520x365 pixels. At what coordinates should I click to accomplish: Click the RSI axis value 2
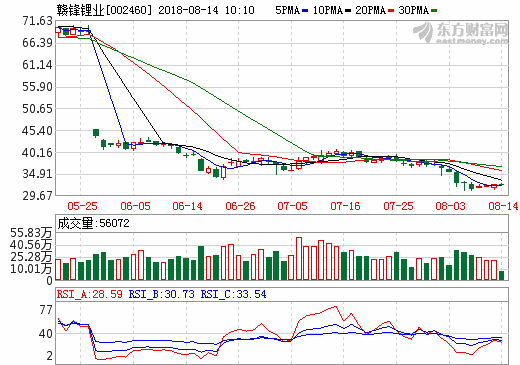49,356
